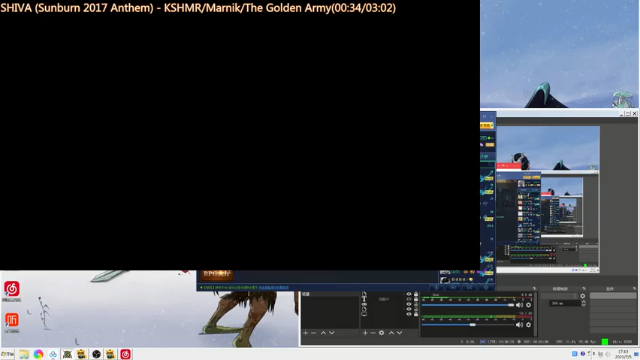The height and width of the screenshot is (360, 640).
Task: Open source properties gear in Sources panel
Action: (381, 333)
